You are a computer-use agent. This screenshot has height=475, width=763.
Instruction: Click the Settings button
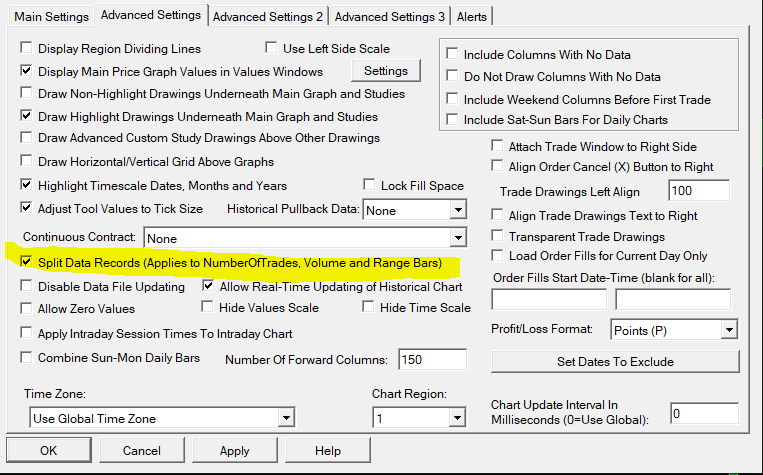coord(386,71)
